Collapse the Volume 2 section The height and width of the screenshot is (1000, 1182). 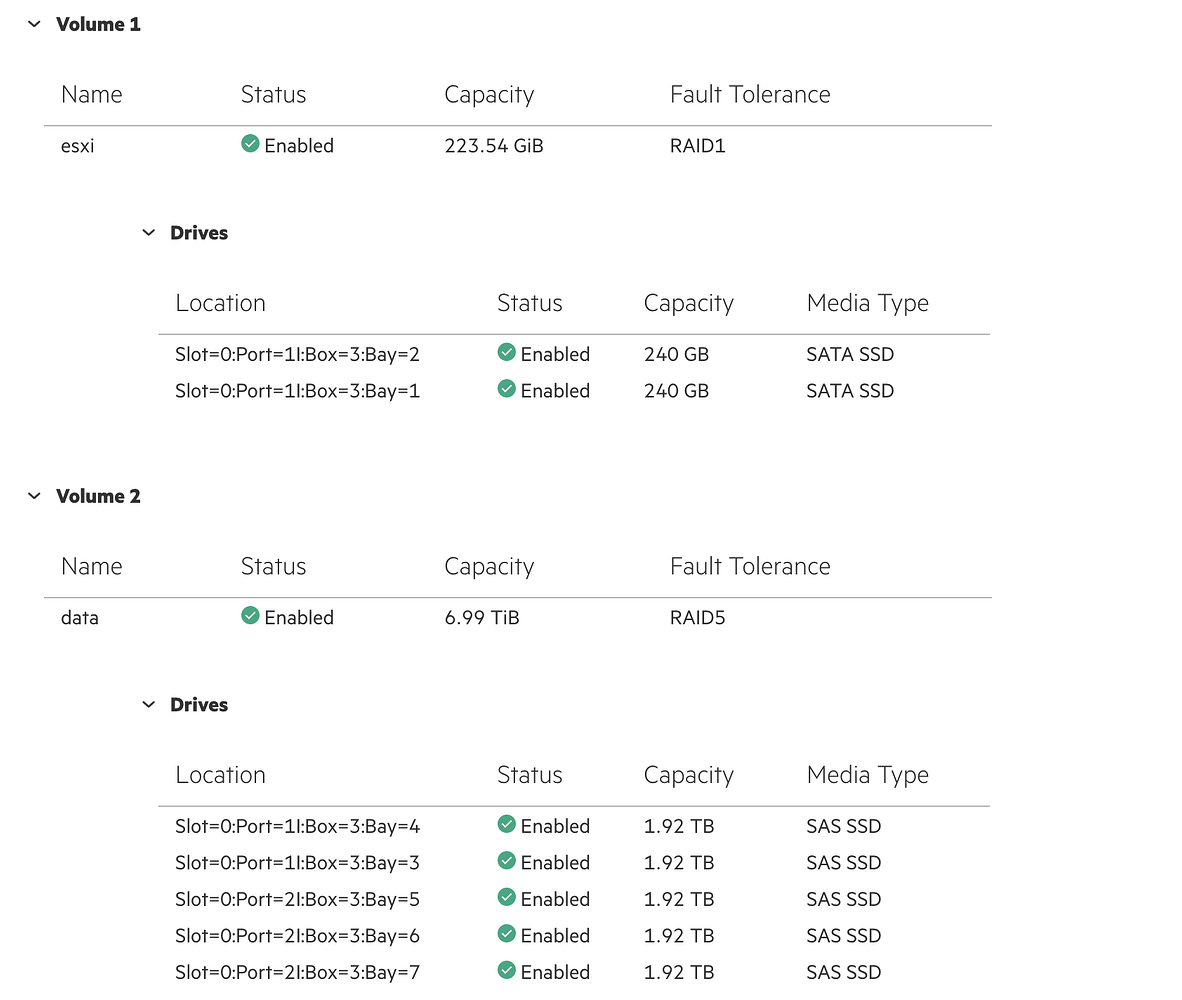pos(33,495)
